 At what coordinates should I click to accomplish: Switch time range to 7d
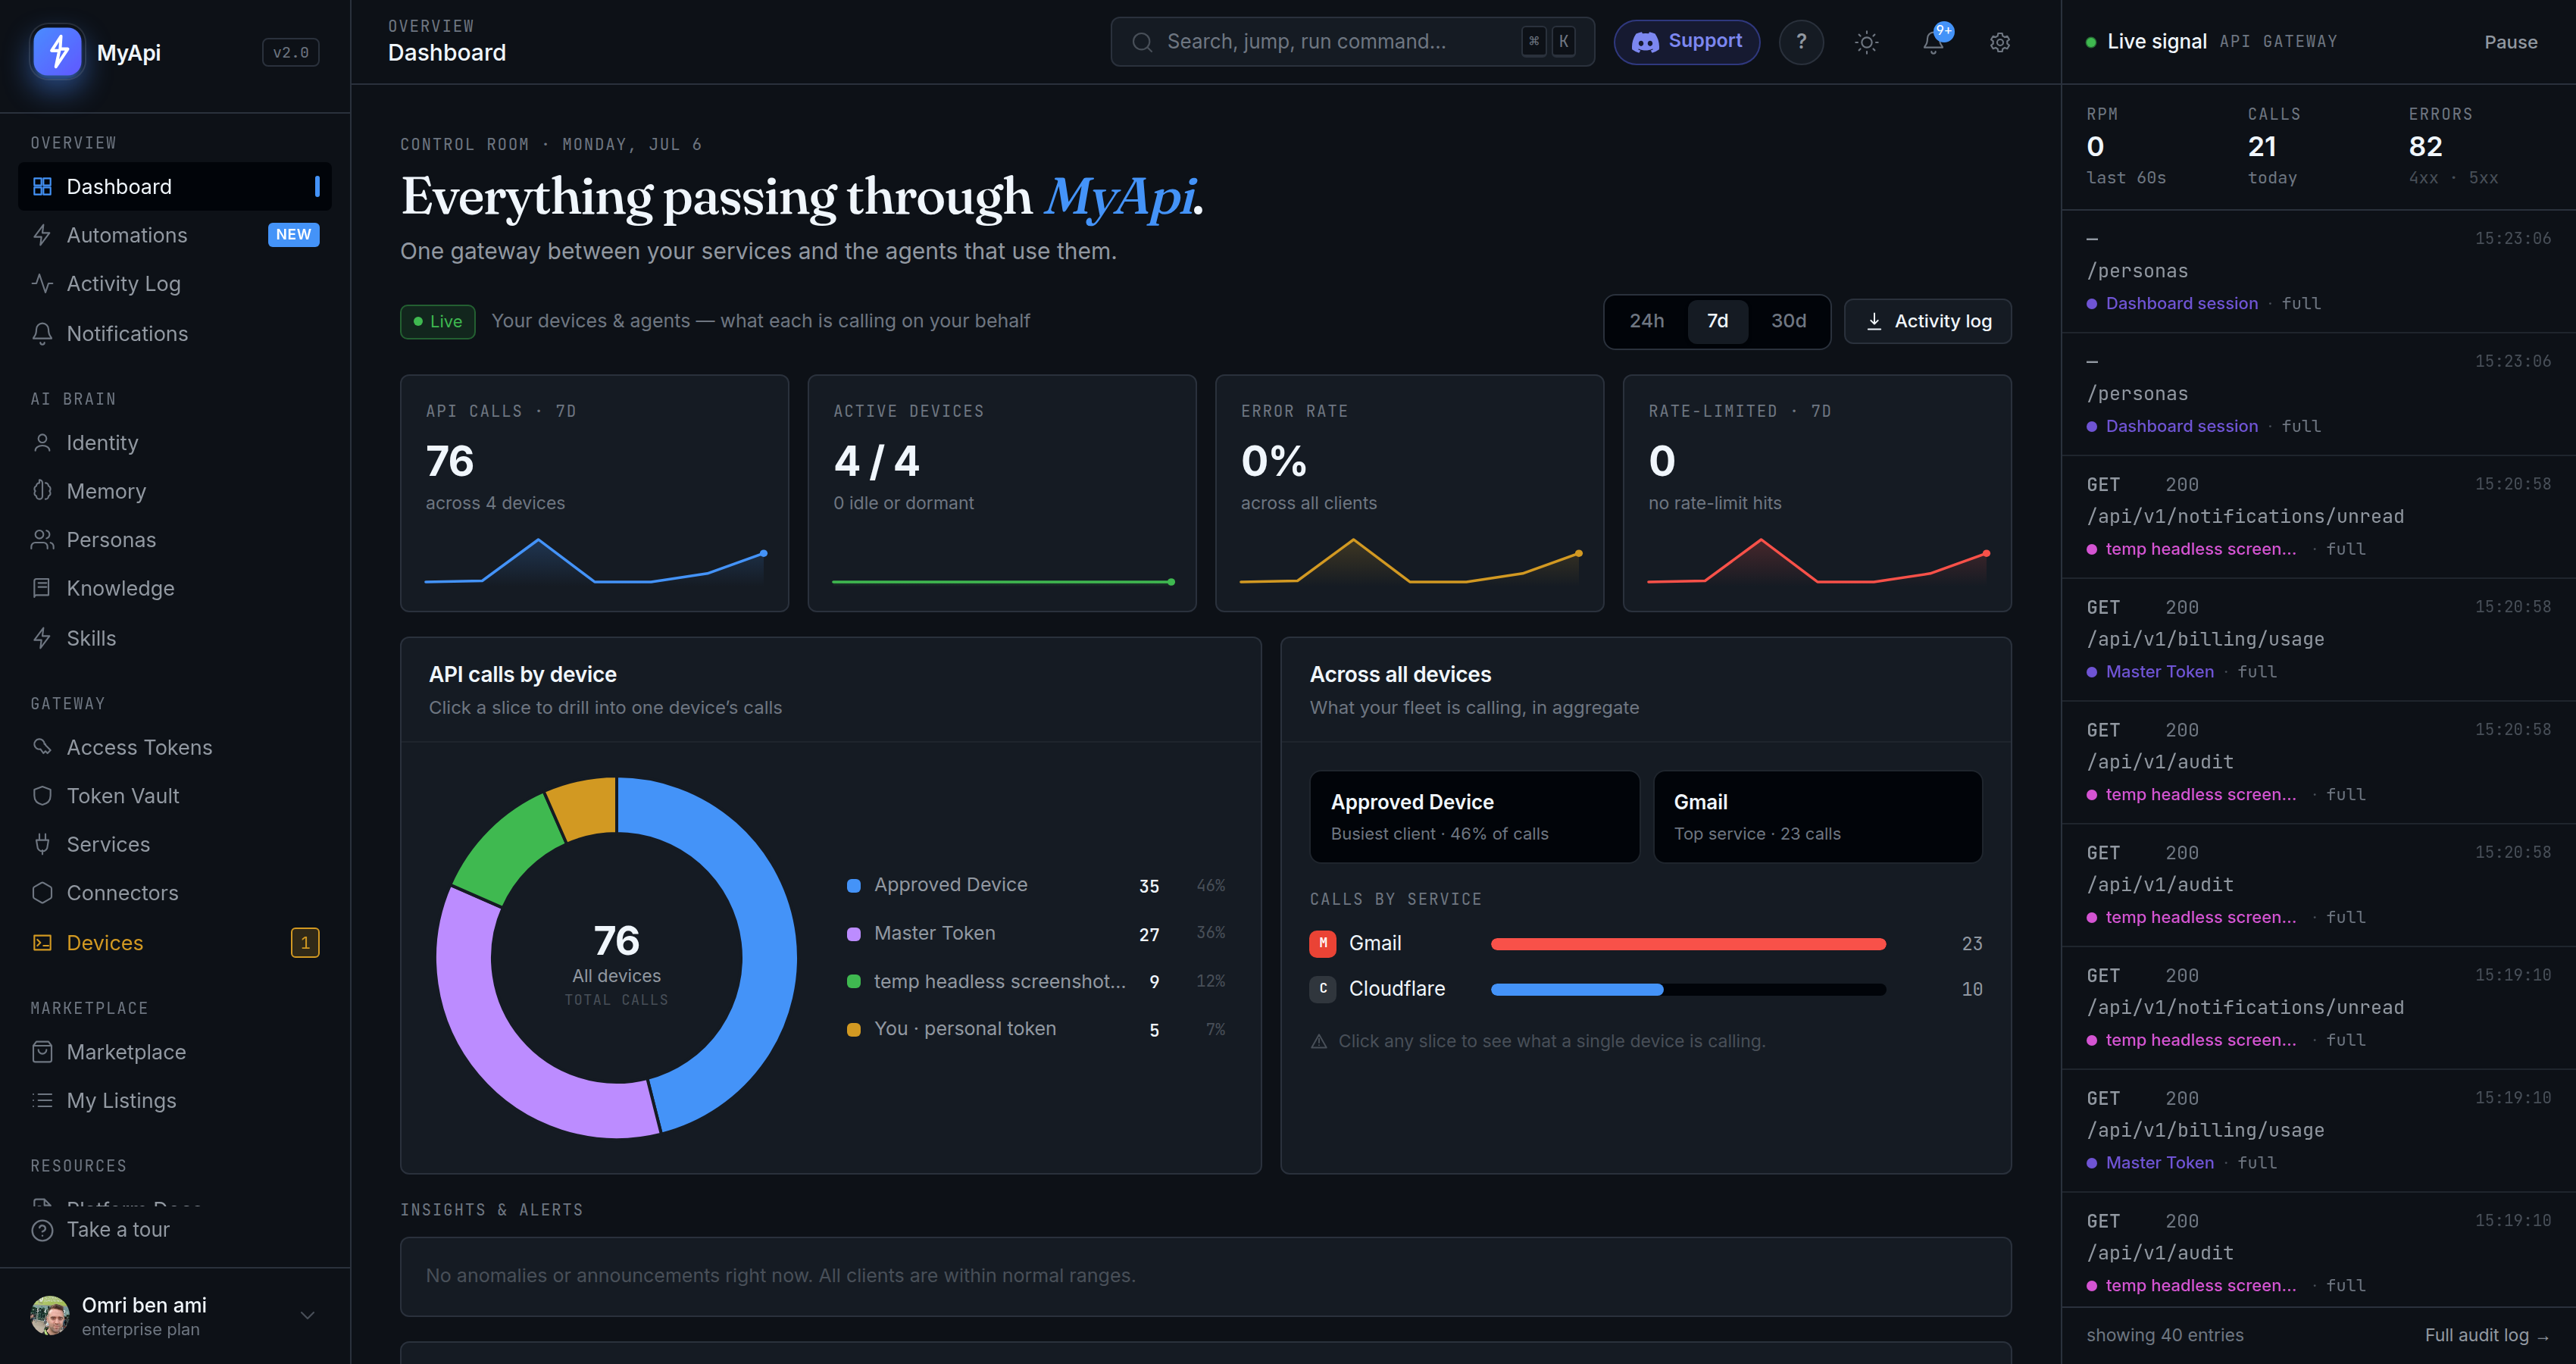tap(1717, 321)
